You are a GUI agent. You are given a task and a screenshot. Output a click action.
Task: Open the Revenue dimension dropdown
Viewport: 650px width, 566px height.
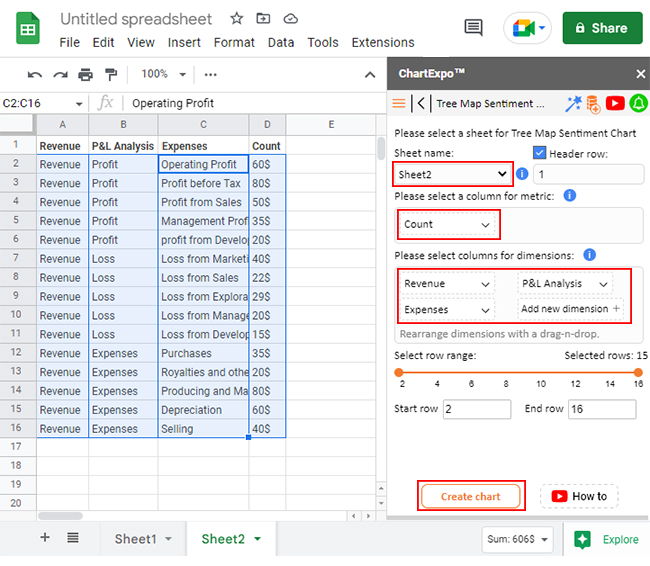click(448, 284)
